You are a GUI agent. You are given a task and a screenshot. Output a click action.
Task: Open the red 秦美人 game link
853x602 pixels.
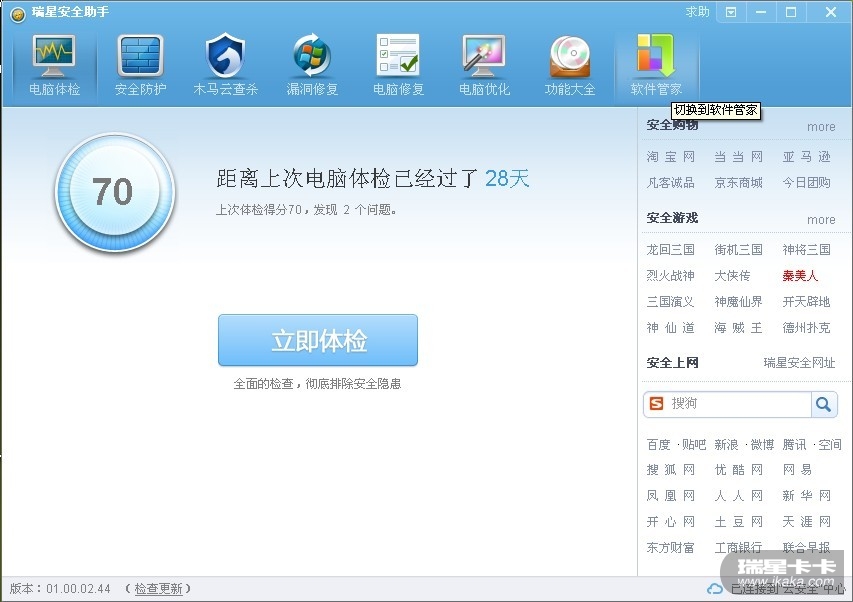pyautogui.click(x=800, y=276)
